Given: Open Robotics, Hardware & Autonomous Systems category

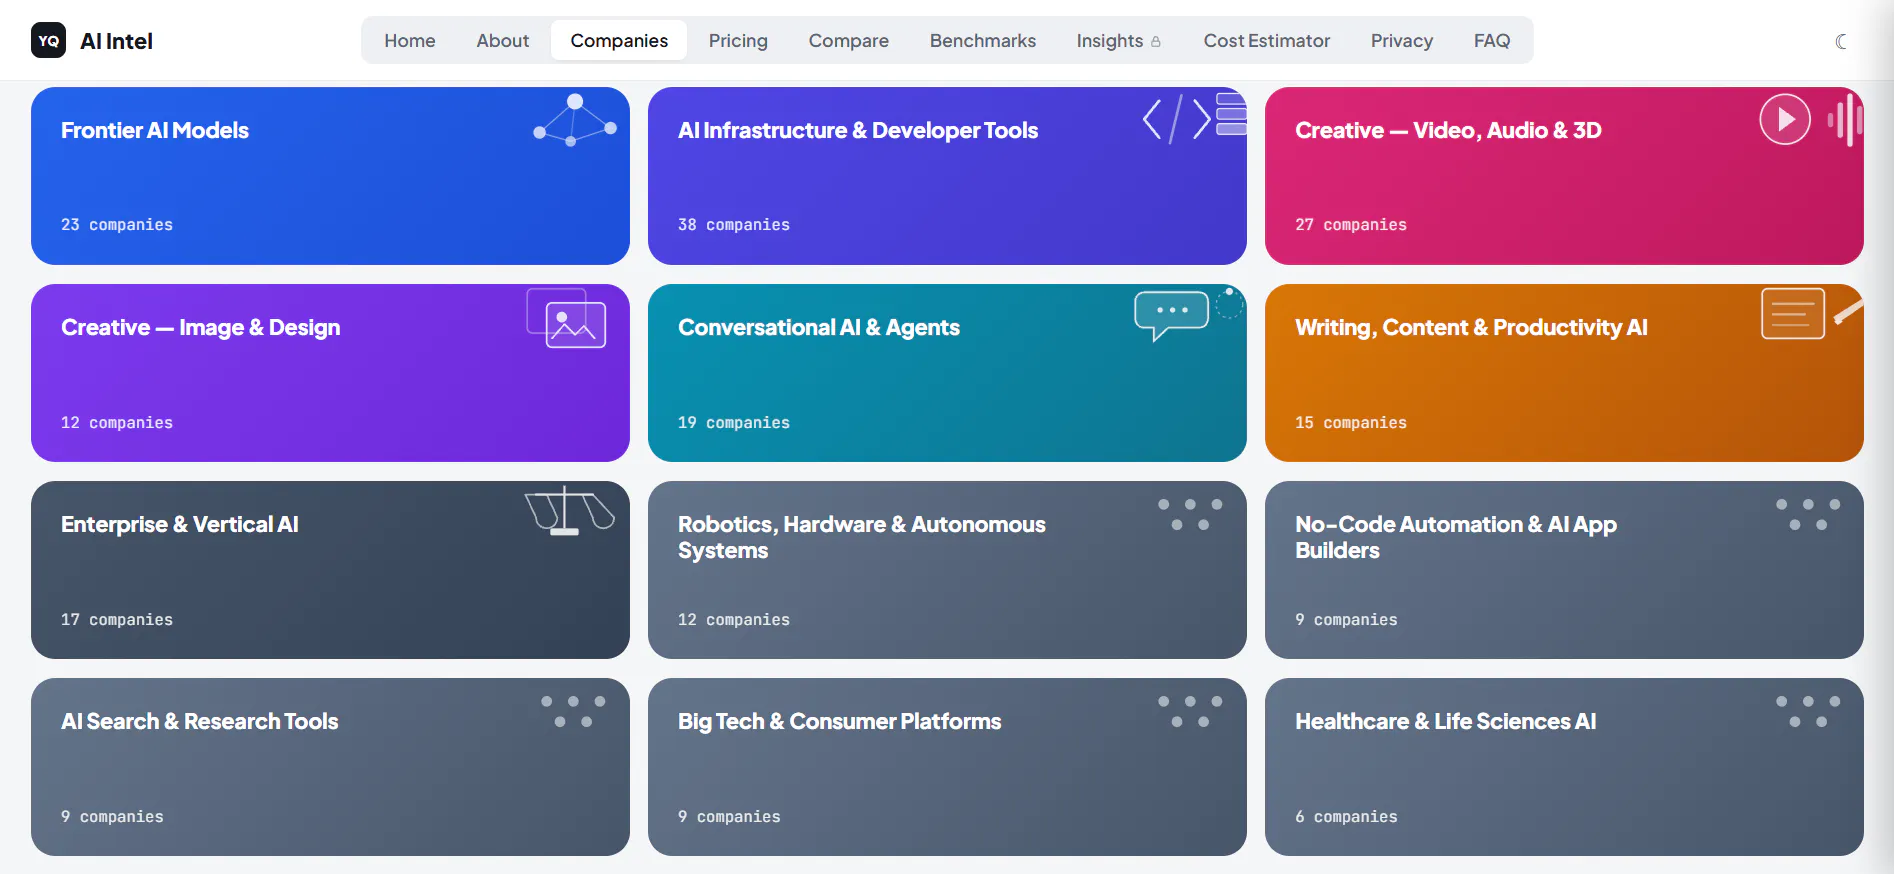Looking at the screenshot, I should click(x=947, y=570).
